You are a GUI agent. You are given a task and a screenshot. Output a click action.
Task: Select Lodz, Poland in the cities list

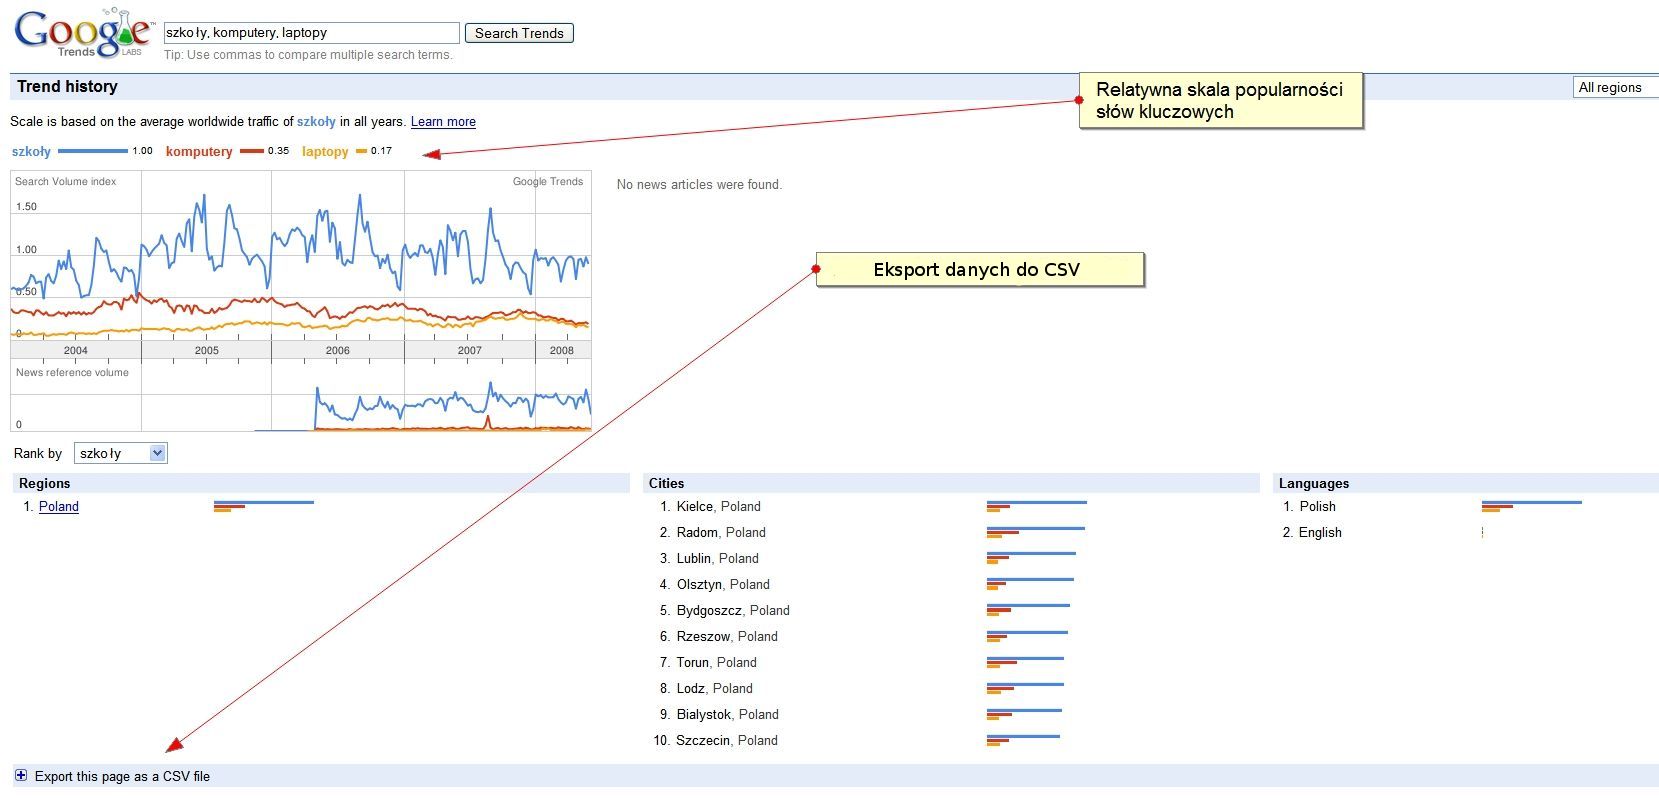click(x=714, y=689)
